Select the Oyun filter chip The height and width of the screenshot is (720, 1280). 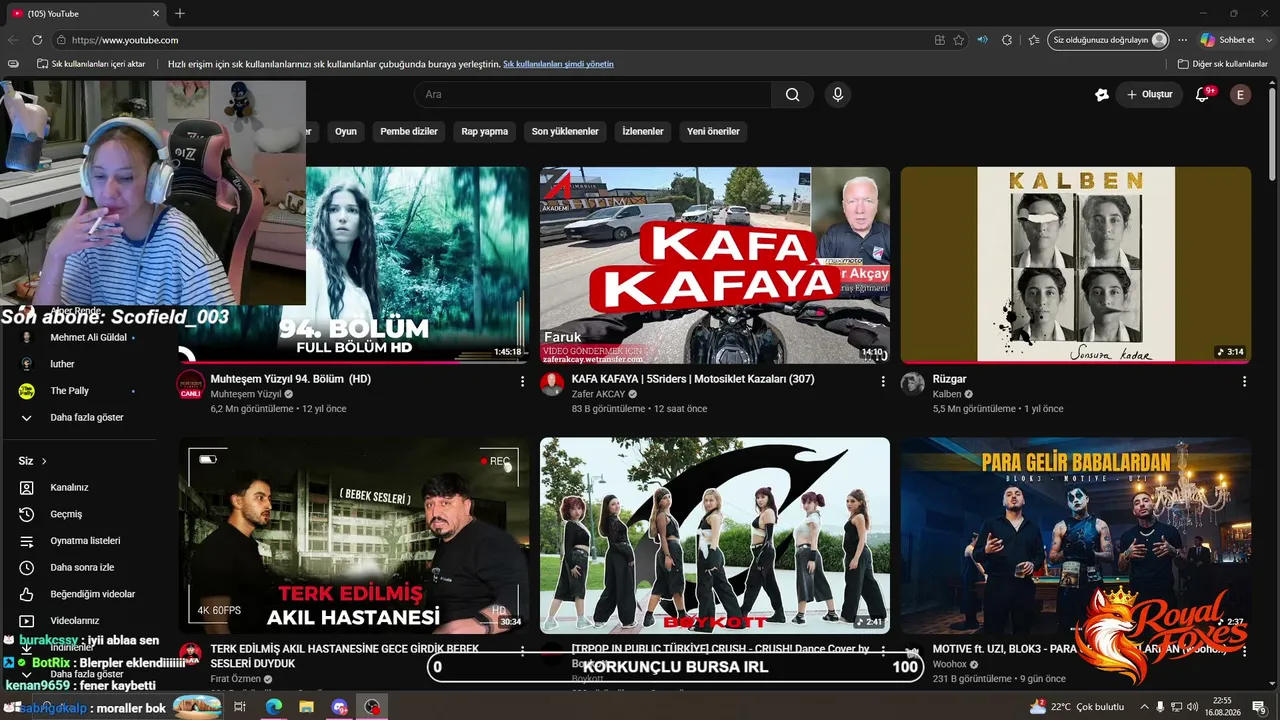[346, 132]
